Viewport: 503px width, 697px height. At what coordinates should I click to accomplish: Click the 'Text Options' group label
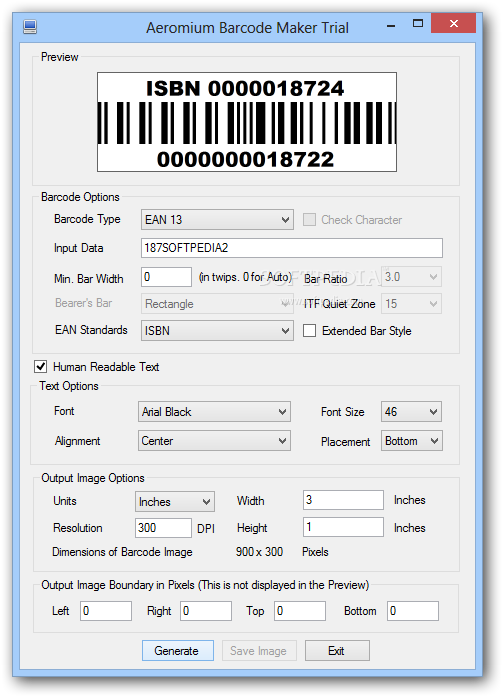pyautogui.click(x=69, y=386)
